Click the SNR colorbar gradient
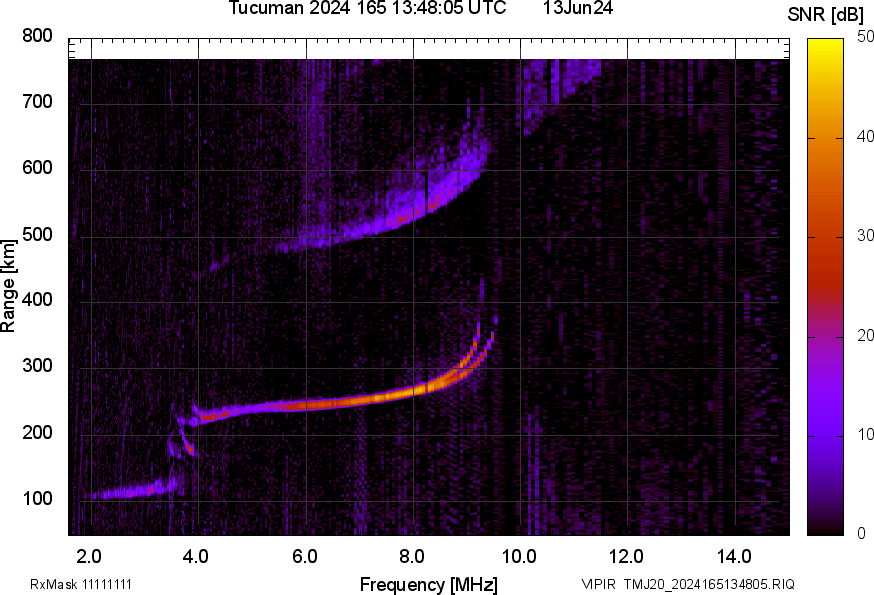The height and width of the screenshot is (595, 874). tap(825, 287)
